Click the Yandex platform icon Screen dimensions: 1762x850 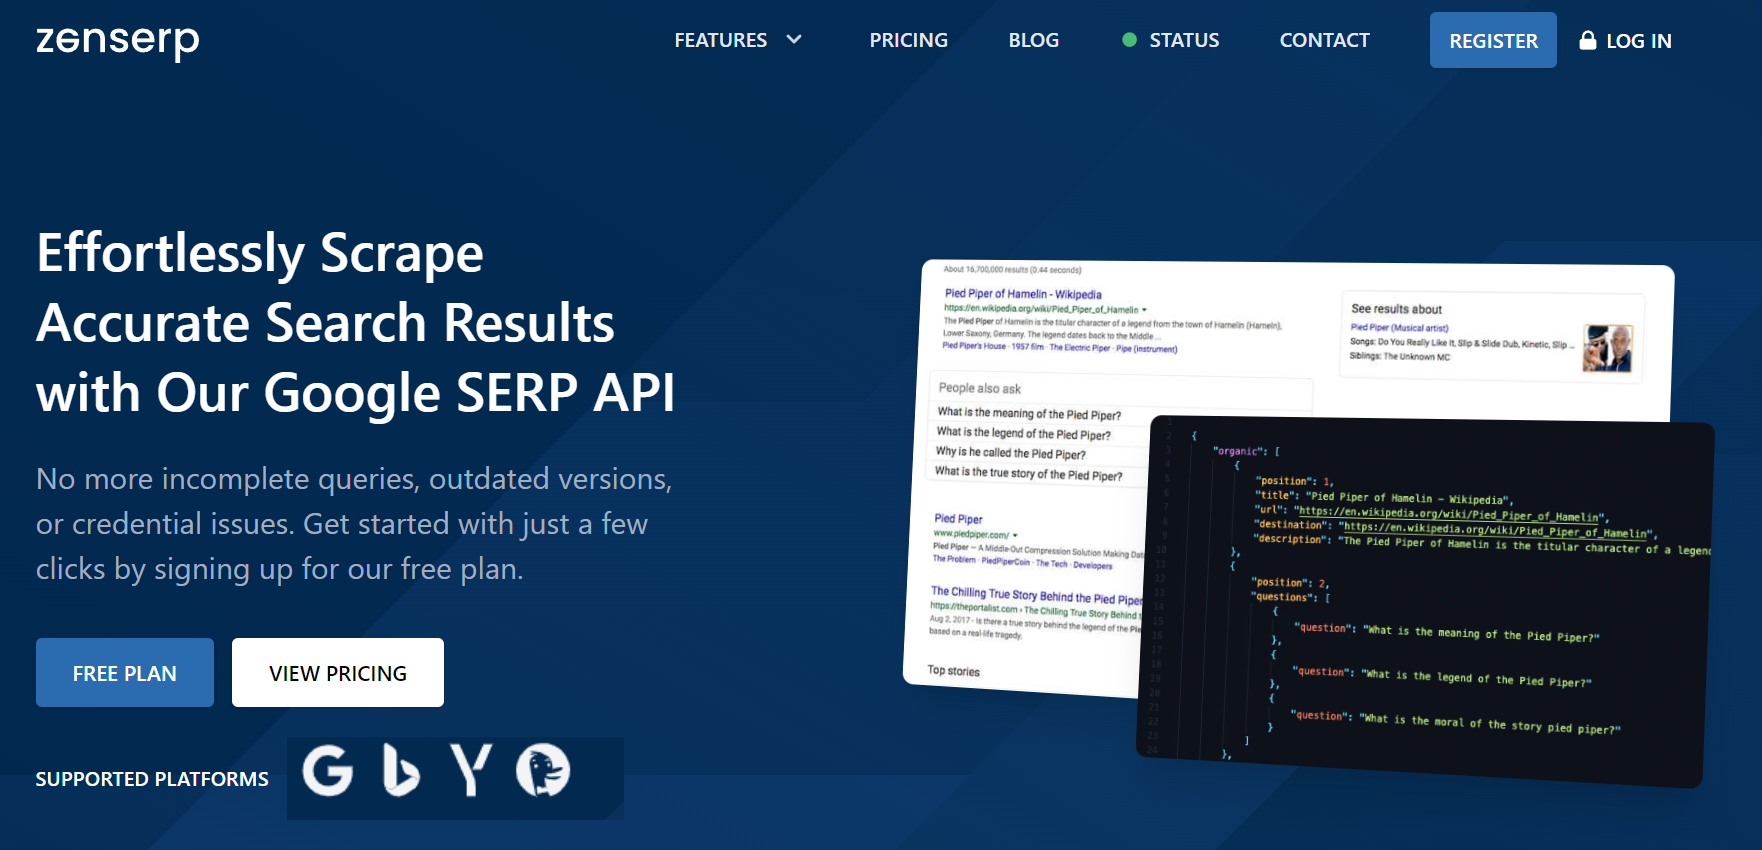(x=471, y=770)
